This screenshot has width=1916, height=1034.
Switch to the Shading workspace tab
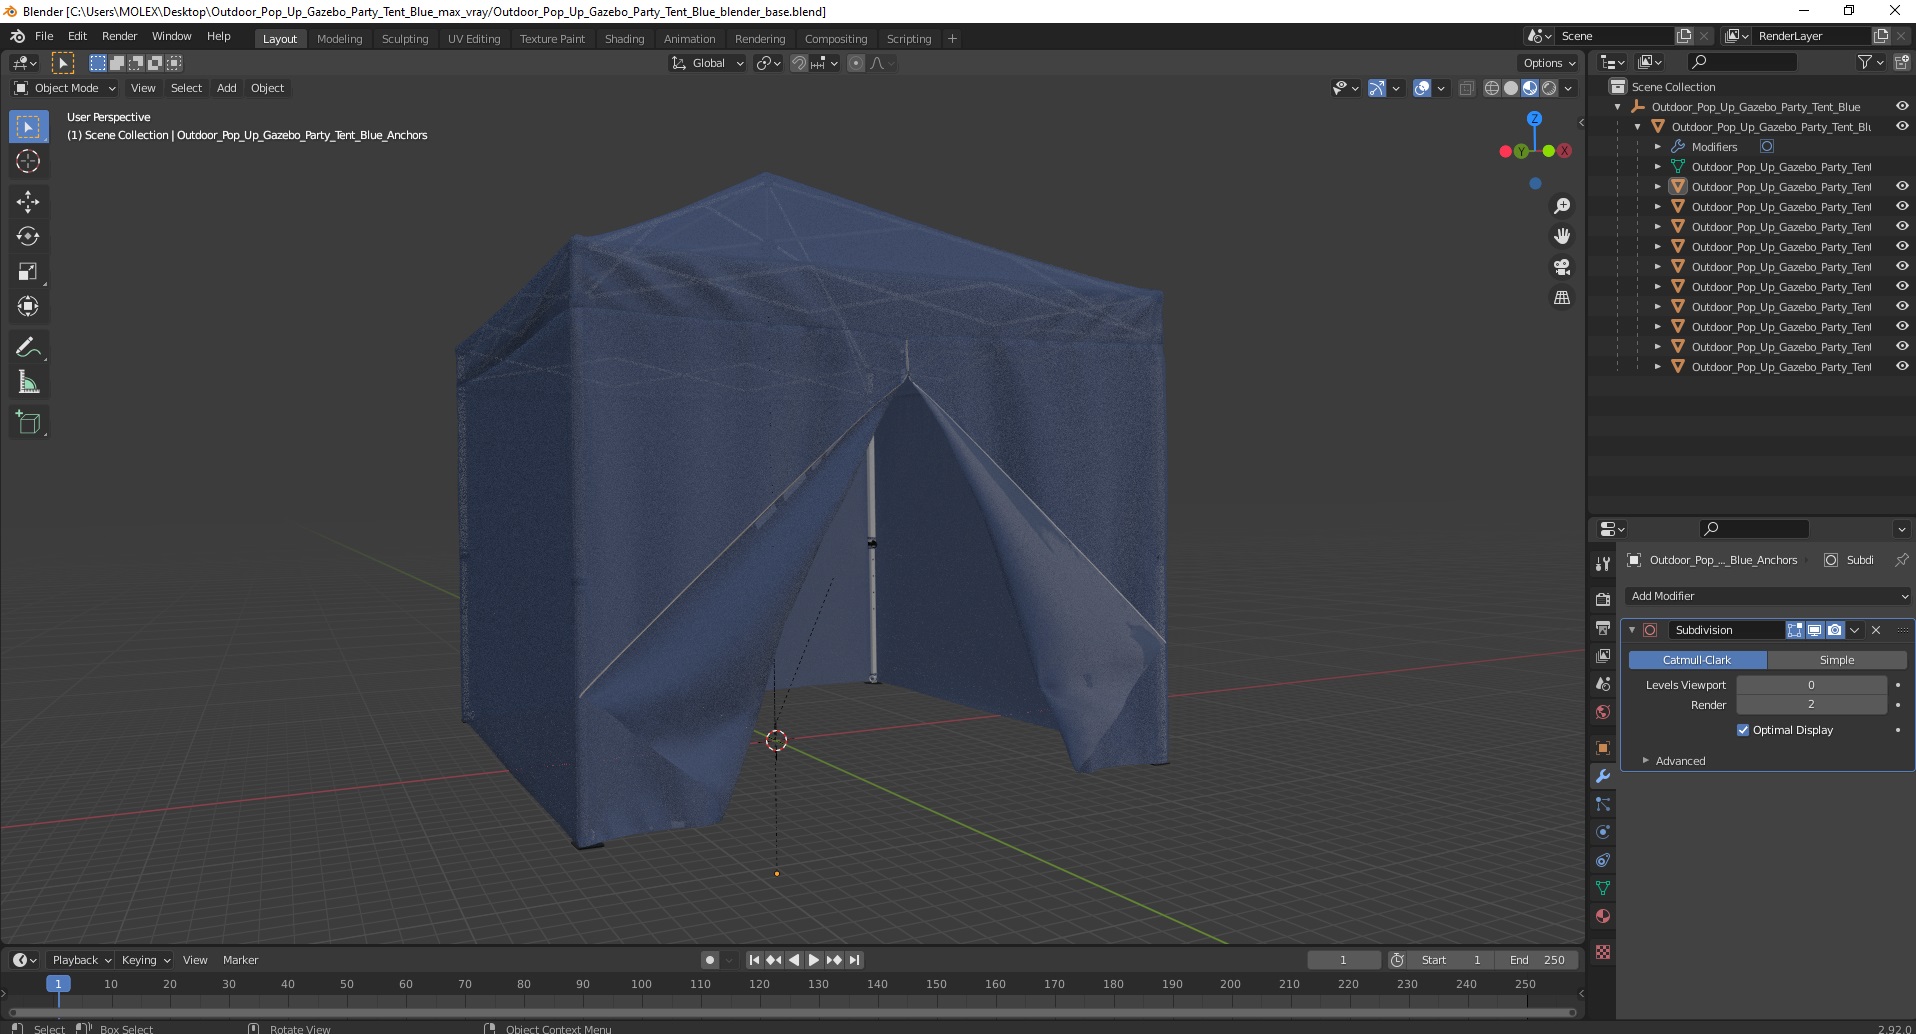click(624, 39)
